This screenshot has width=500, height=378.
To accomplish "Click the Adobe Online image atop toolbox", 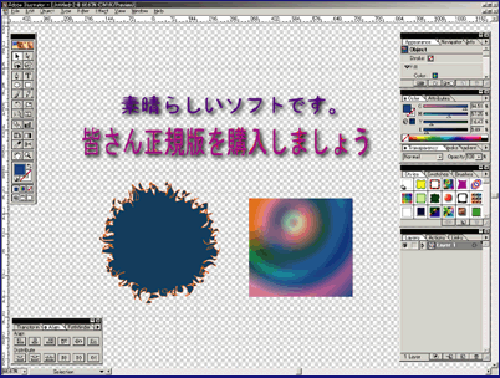I will [x=23, y=45].
